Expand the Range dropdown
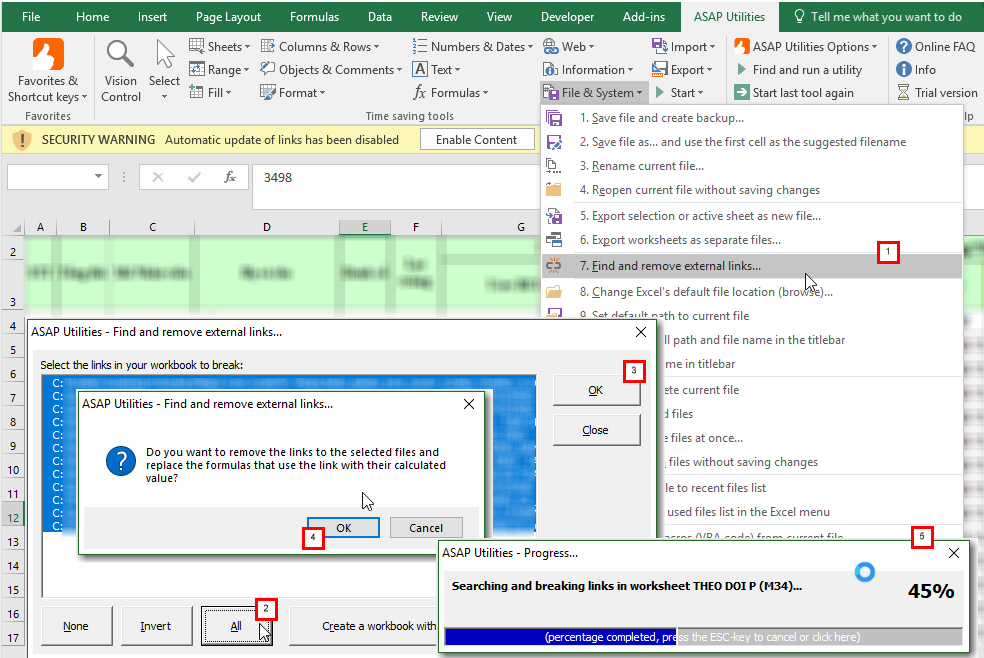984x658 pixels. [220, 70]
